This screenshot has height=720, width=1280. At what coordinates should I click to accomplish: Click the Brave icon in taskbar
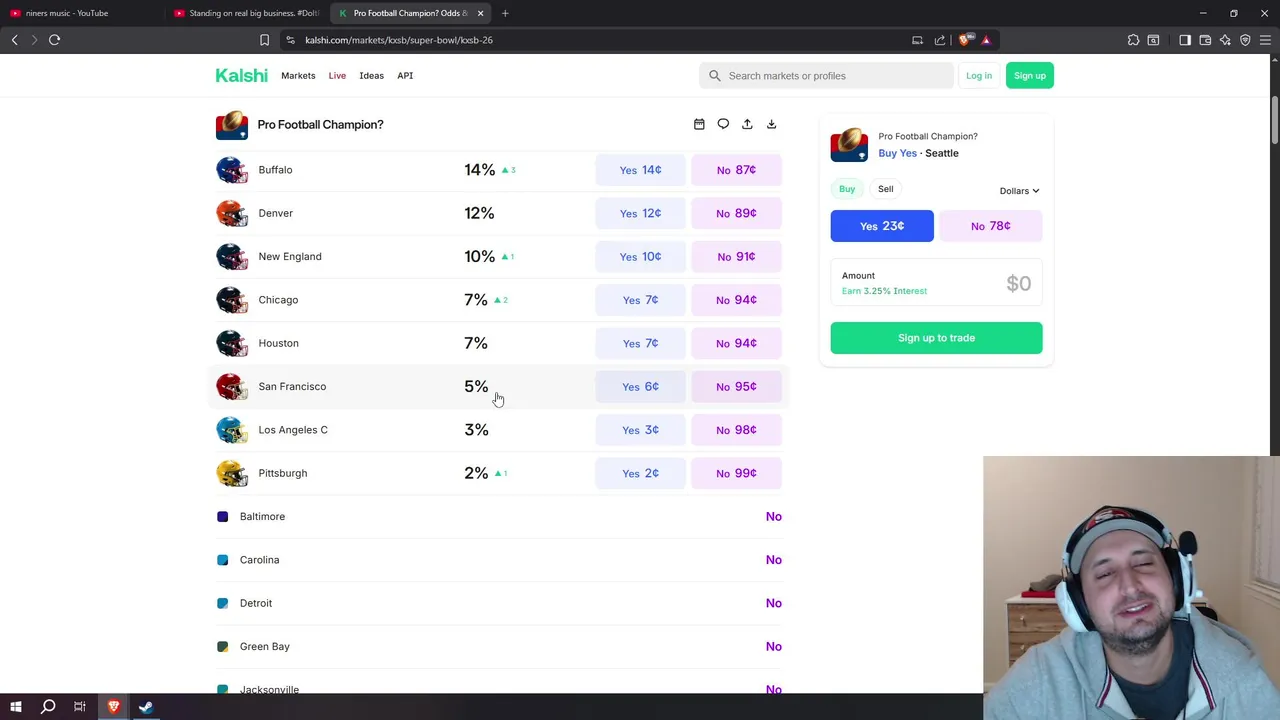[x=113, y=707]
